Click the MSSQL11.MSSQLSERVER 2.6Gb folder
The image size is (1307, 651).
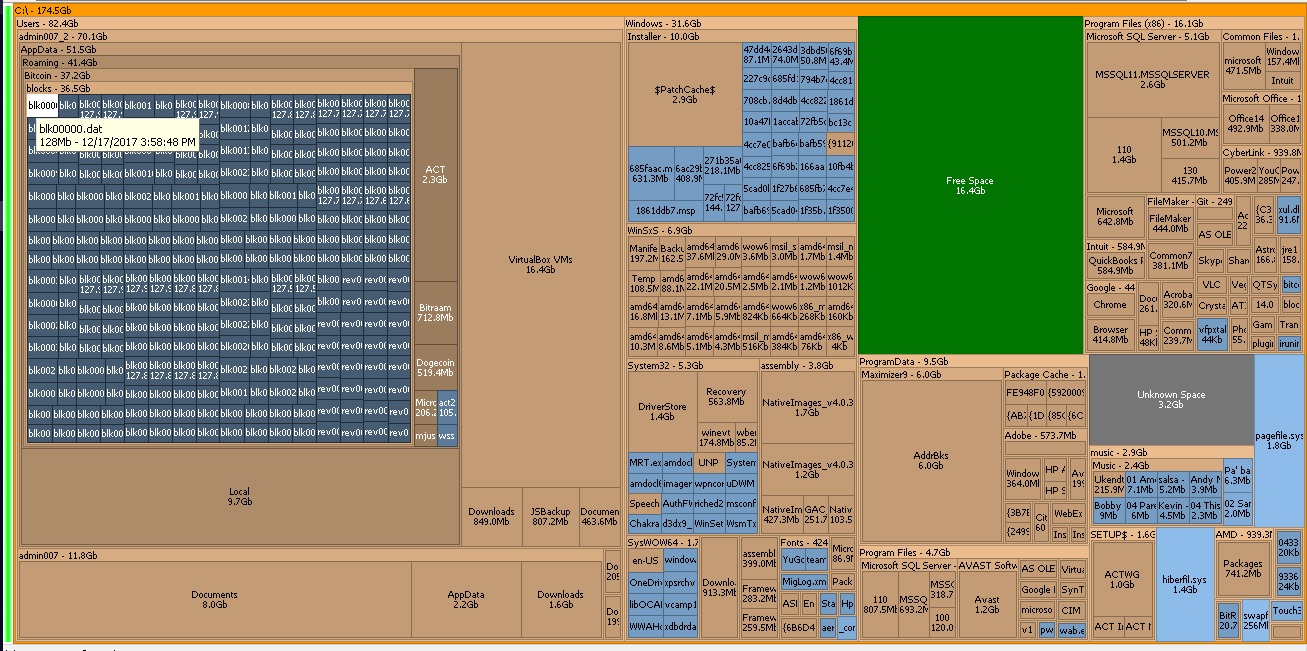[1152, 80]
